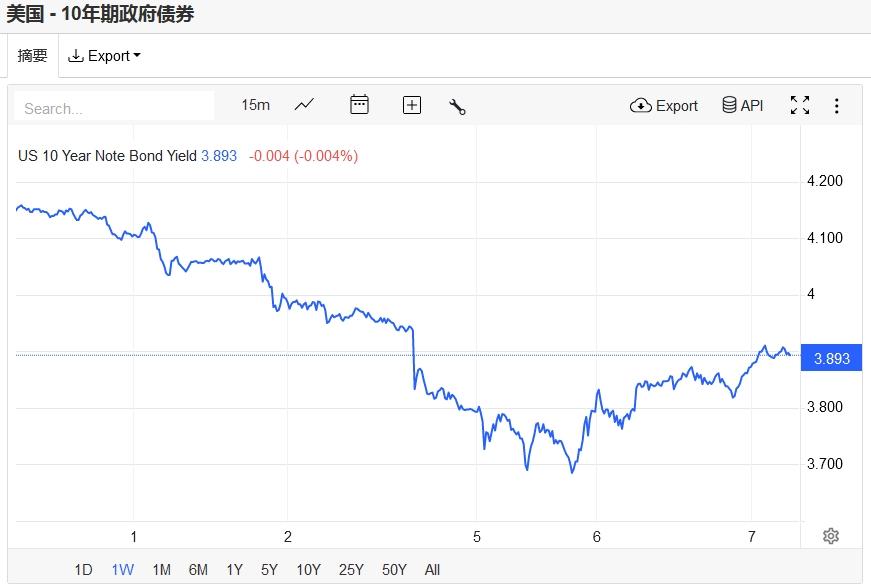This screenshot has height=585, width=871.
Task: Choose the 1Y time range
Action: pyautogui.click(x=234, y=570)
